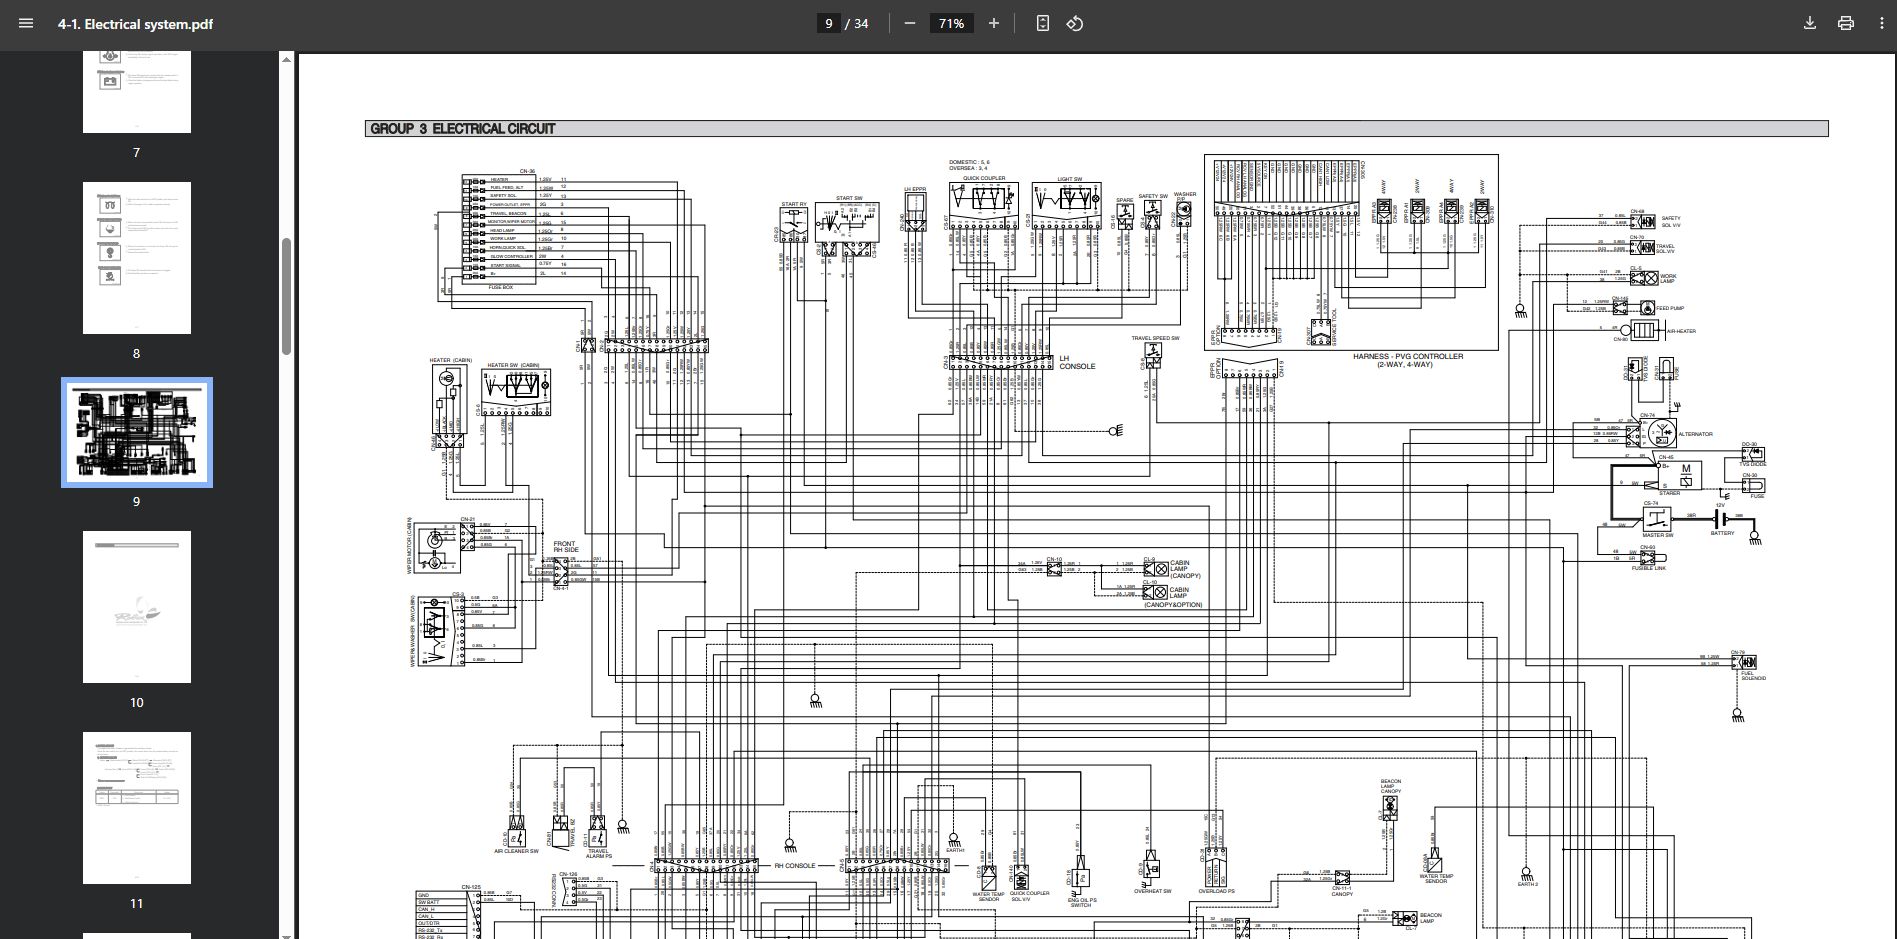Click the page number input box
This screenshot has height=939, width=1897.
coord(828,23)
